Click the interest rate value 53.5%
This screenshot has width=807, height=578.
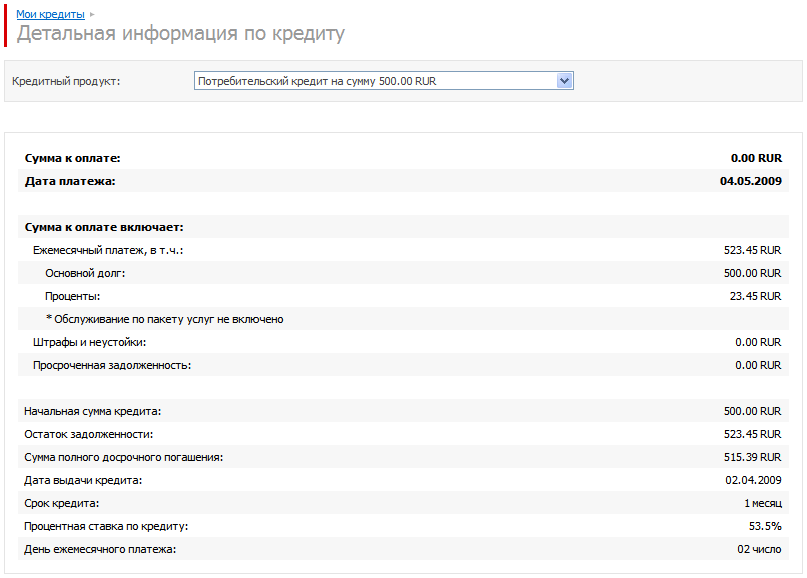(765, 527)
